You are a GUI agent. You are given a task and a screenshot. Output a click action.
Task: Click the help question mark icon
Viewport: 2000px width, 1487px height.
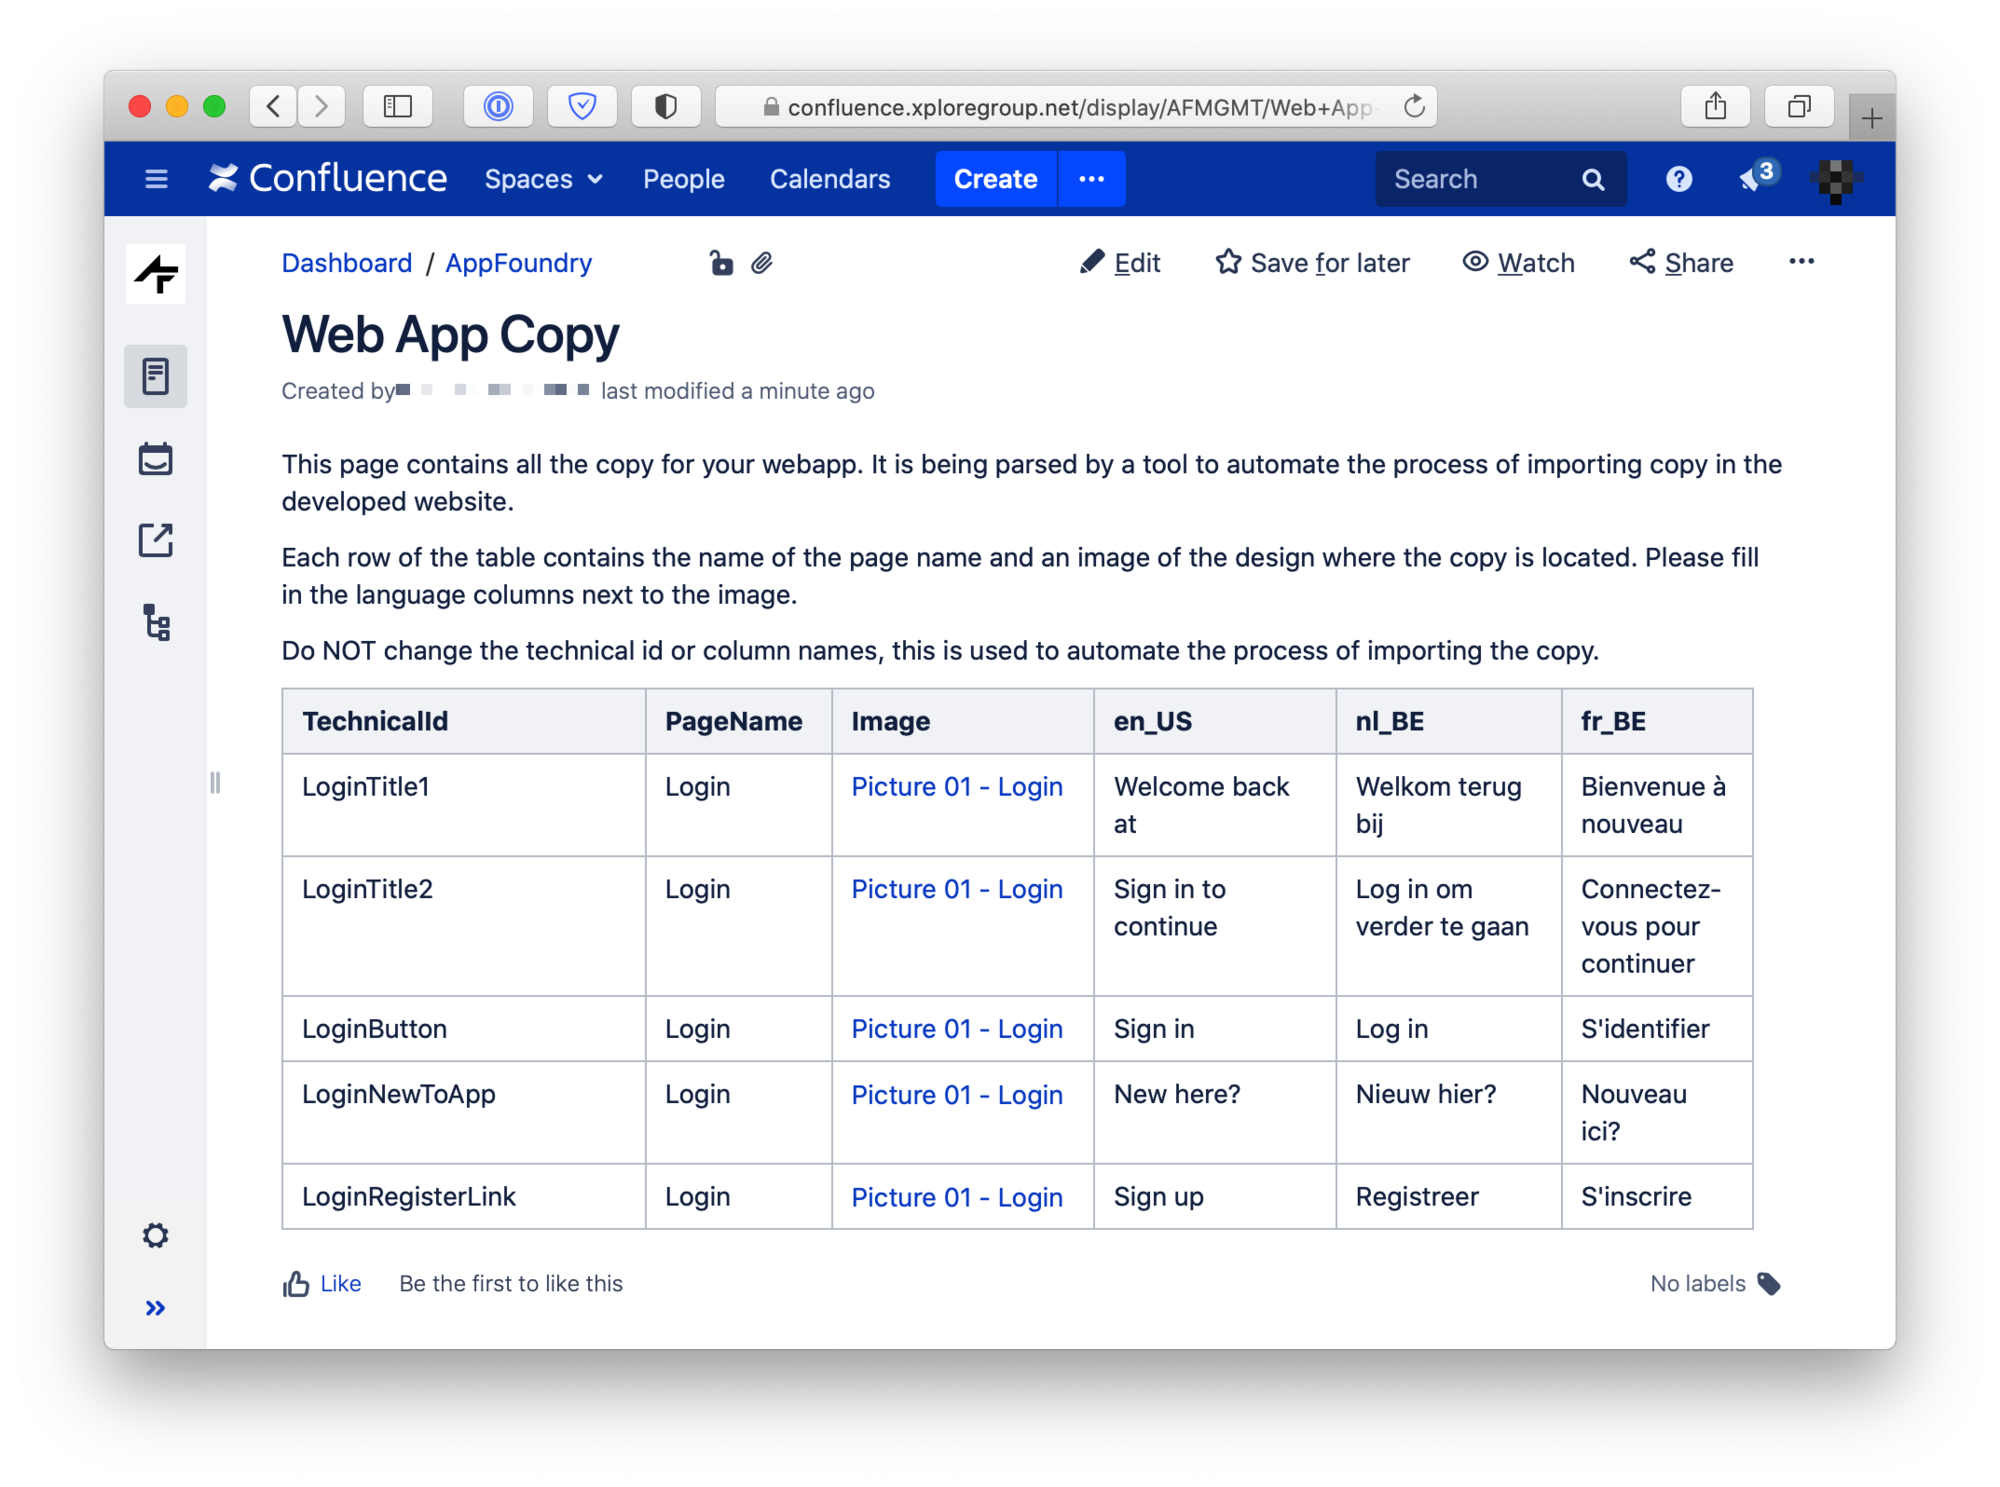tap(1678, 179)
